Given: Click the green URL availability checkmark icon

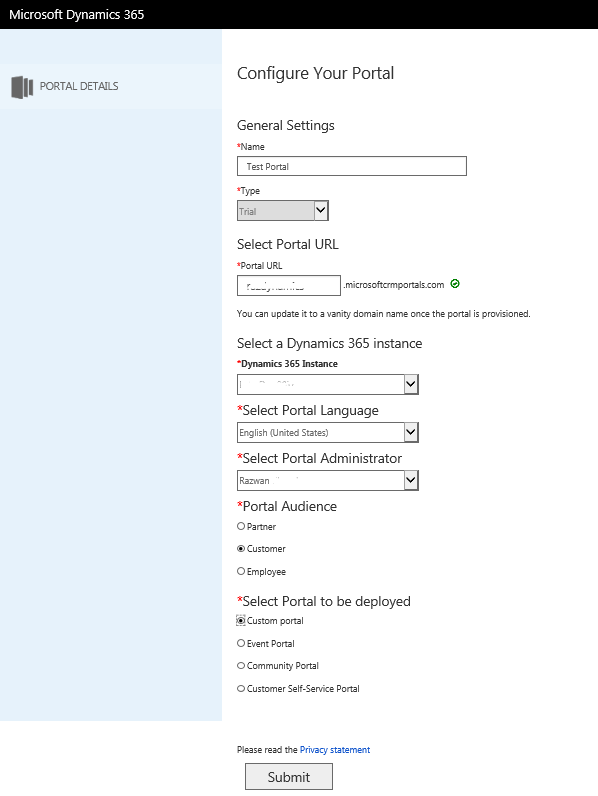Looking at the screenshot, I should coord(455,284).
